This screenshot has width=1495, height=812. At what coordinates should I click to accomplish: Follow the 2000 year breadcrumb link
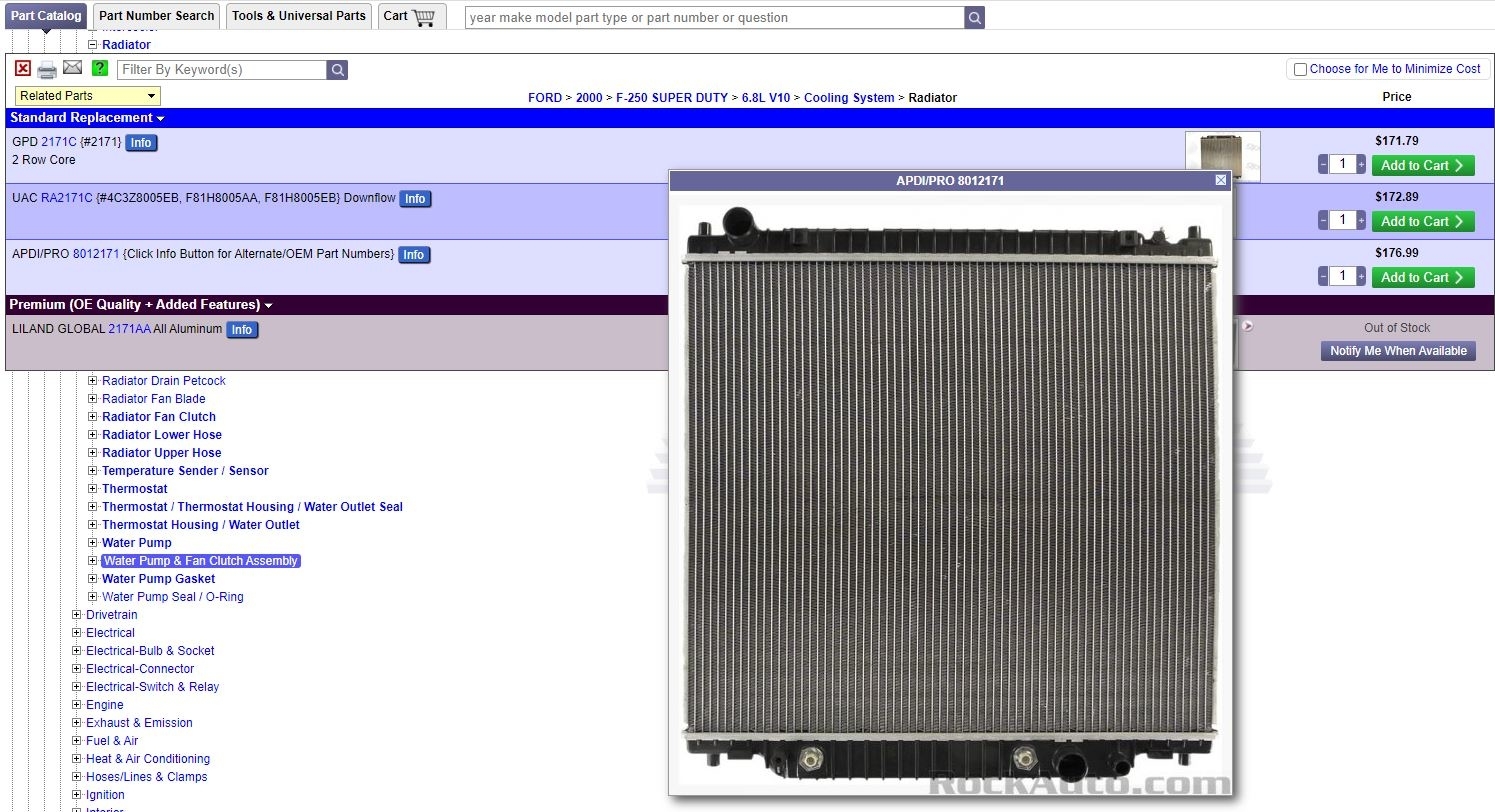pyautogui.click(x=589, y=98)
